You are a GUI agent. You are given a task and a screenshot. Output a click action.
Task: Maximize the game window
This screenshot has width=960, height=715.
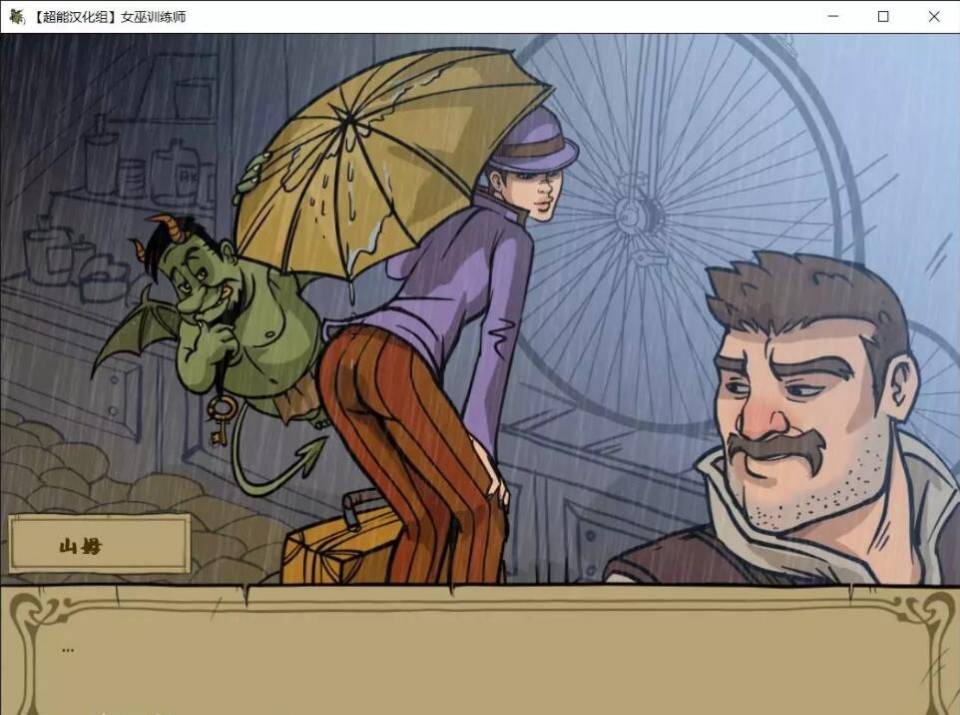(x=883, y=16)
